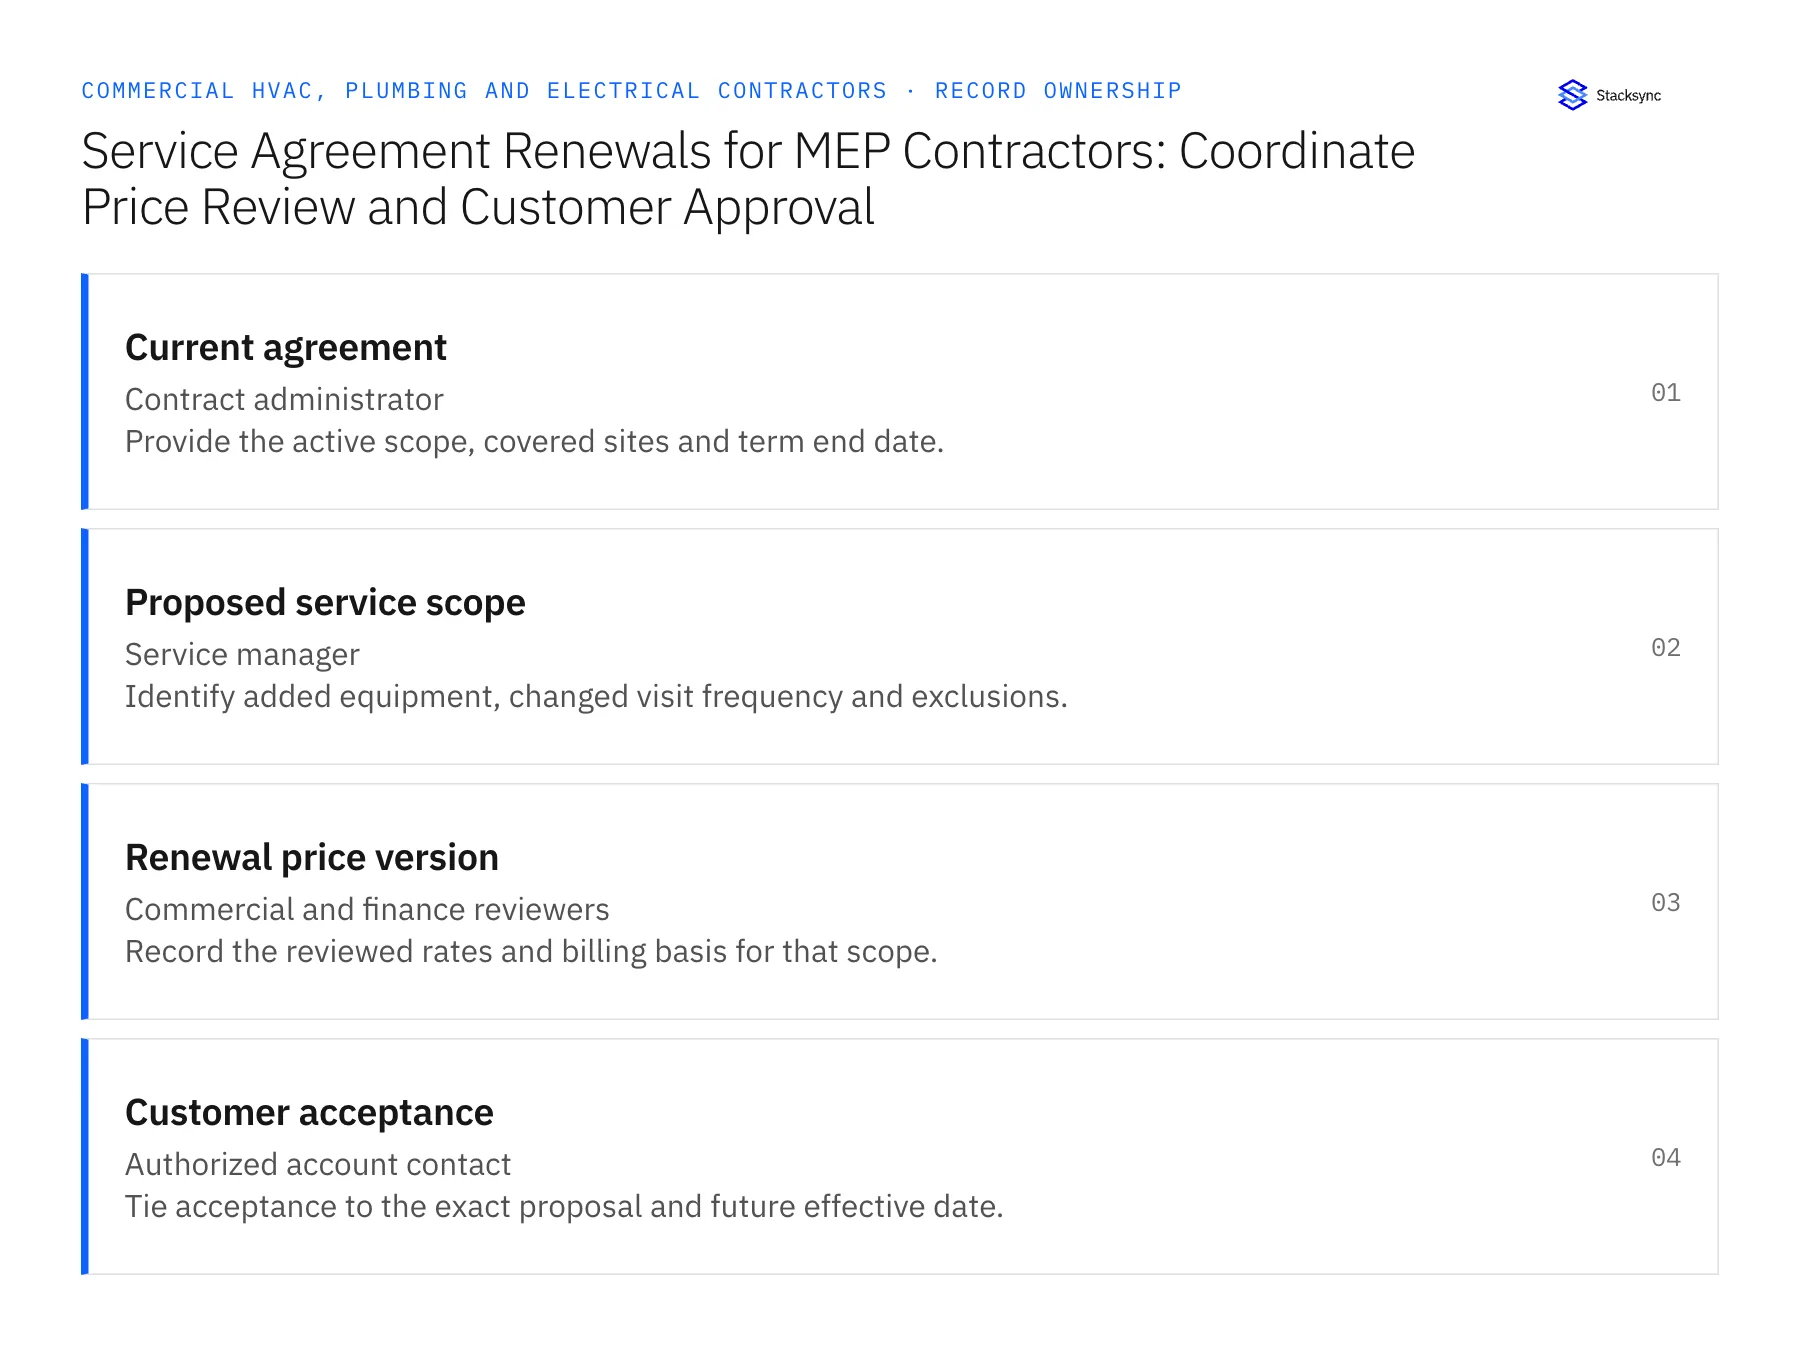Viewport: 1800px width, 1350px height.
Task: Click the step number 02
Action: click(1665, 647)
